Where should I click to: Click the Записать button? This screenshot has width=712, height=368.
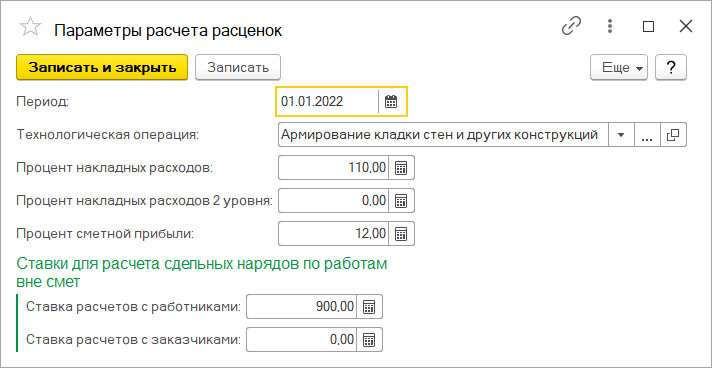[x=238, y=68]
